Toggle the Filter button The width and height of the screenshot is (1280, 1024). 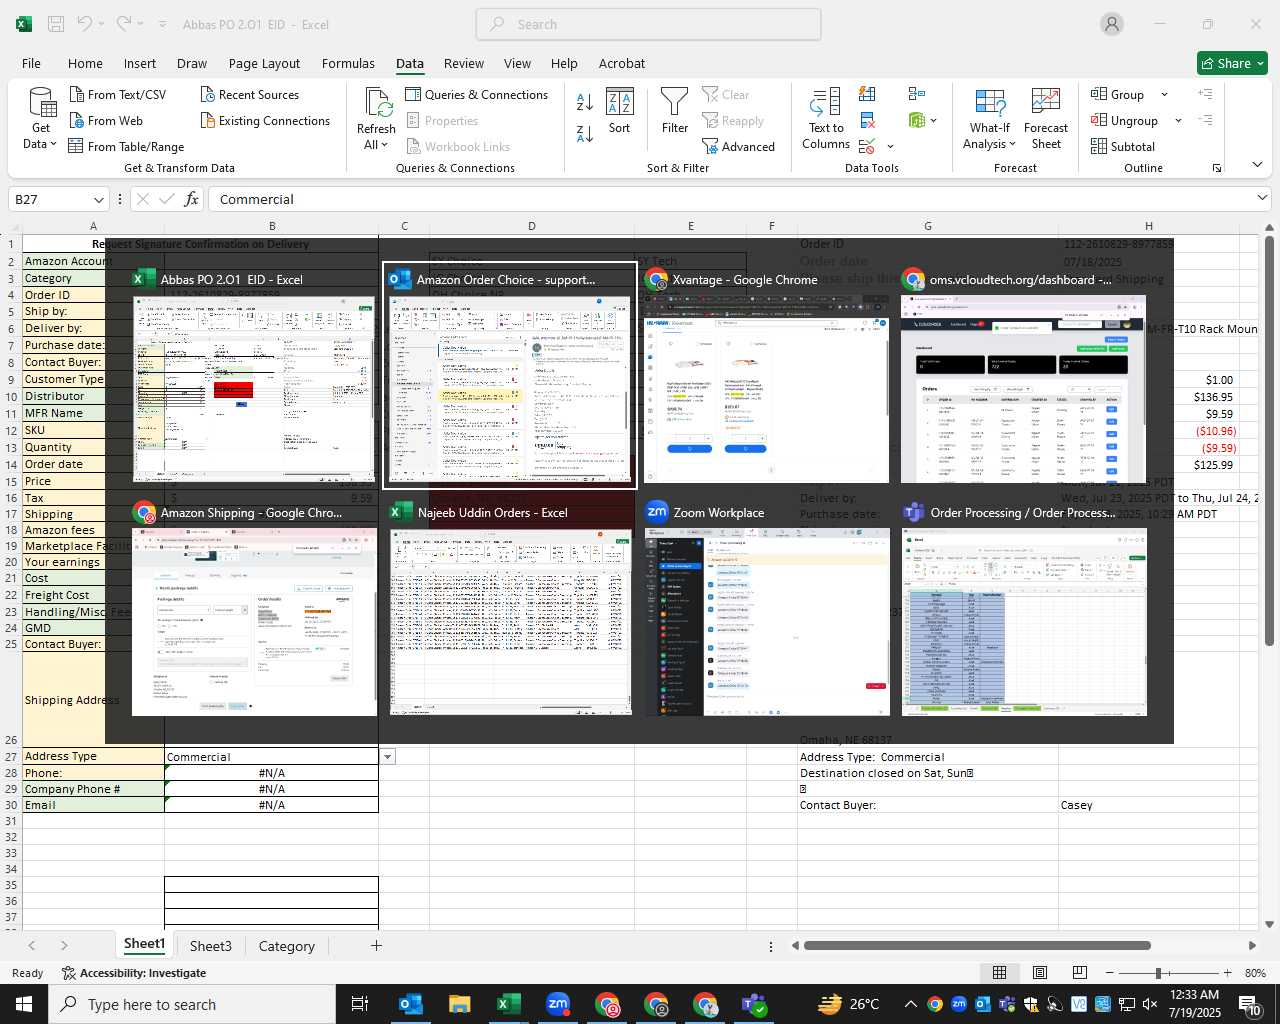point(675,111)
